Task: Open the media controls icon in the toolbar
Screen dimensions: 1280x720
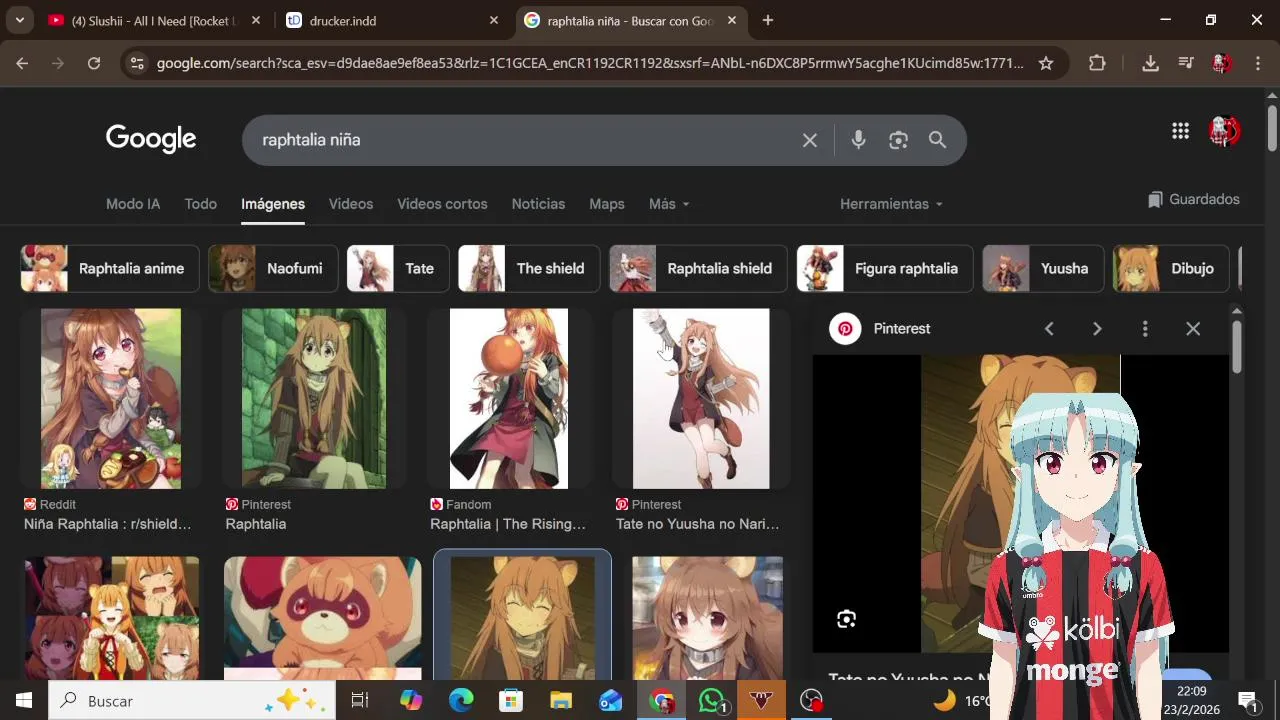Action: 1186,63
